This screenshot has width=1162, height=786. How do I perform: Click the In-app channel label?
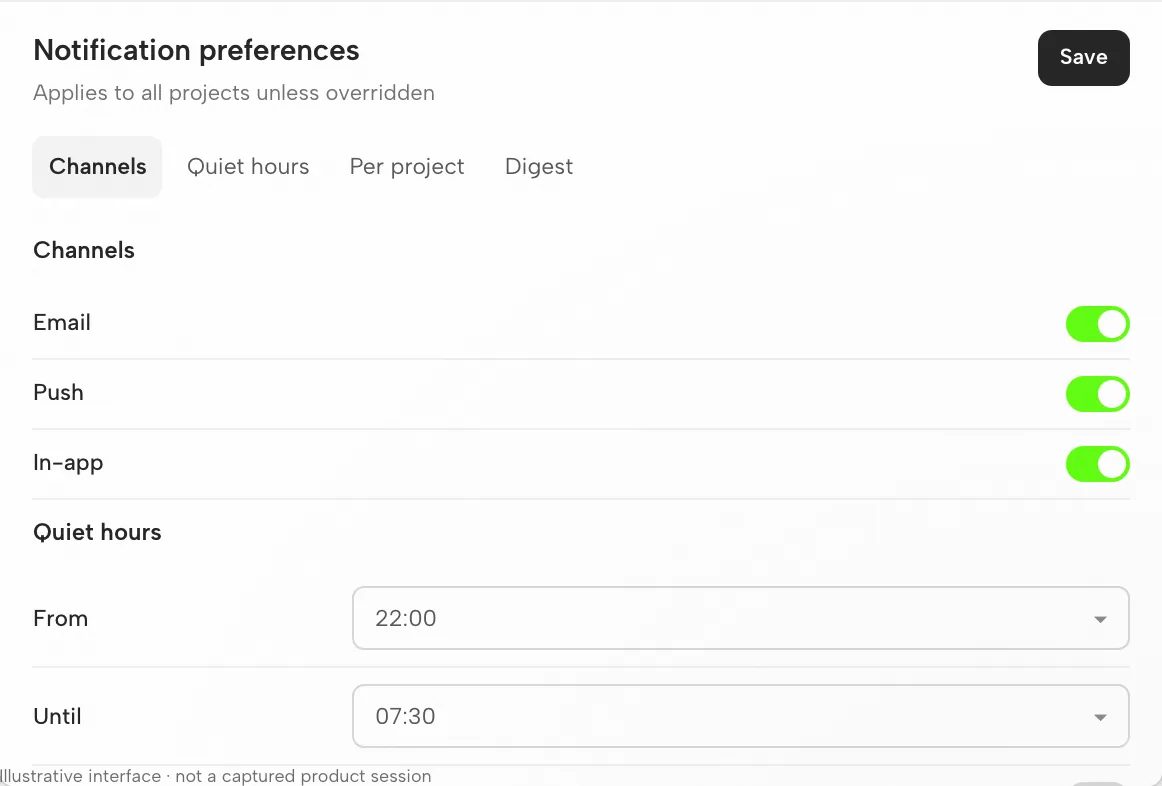pos(68,463)
